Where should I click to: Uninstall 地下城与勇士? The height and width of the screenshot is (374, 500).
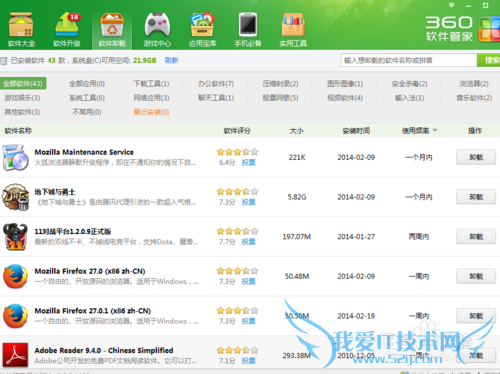point(476,197)
